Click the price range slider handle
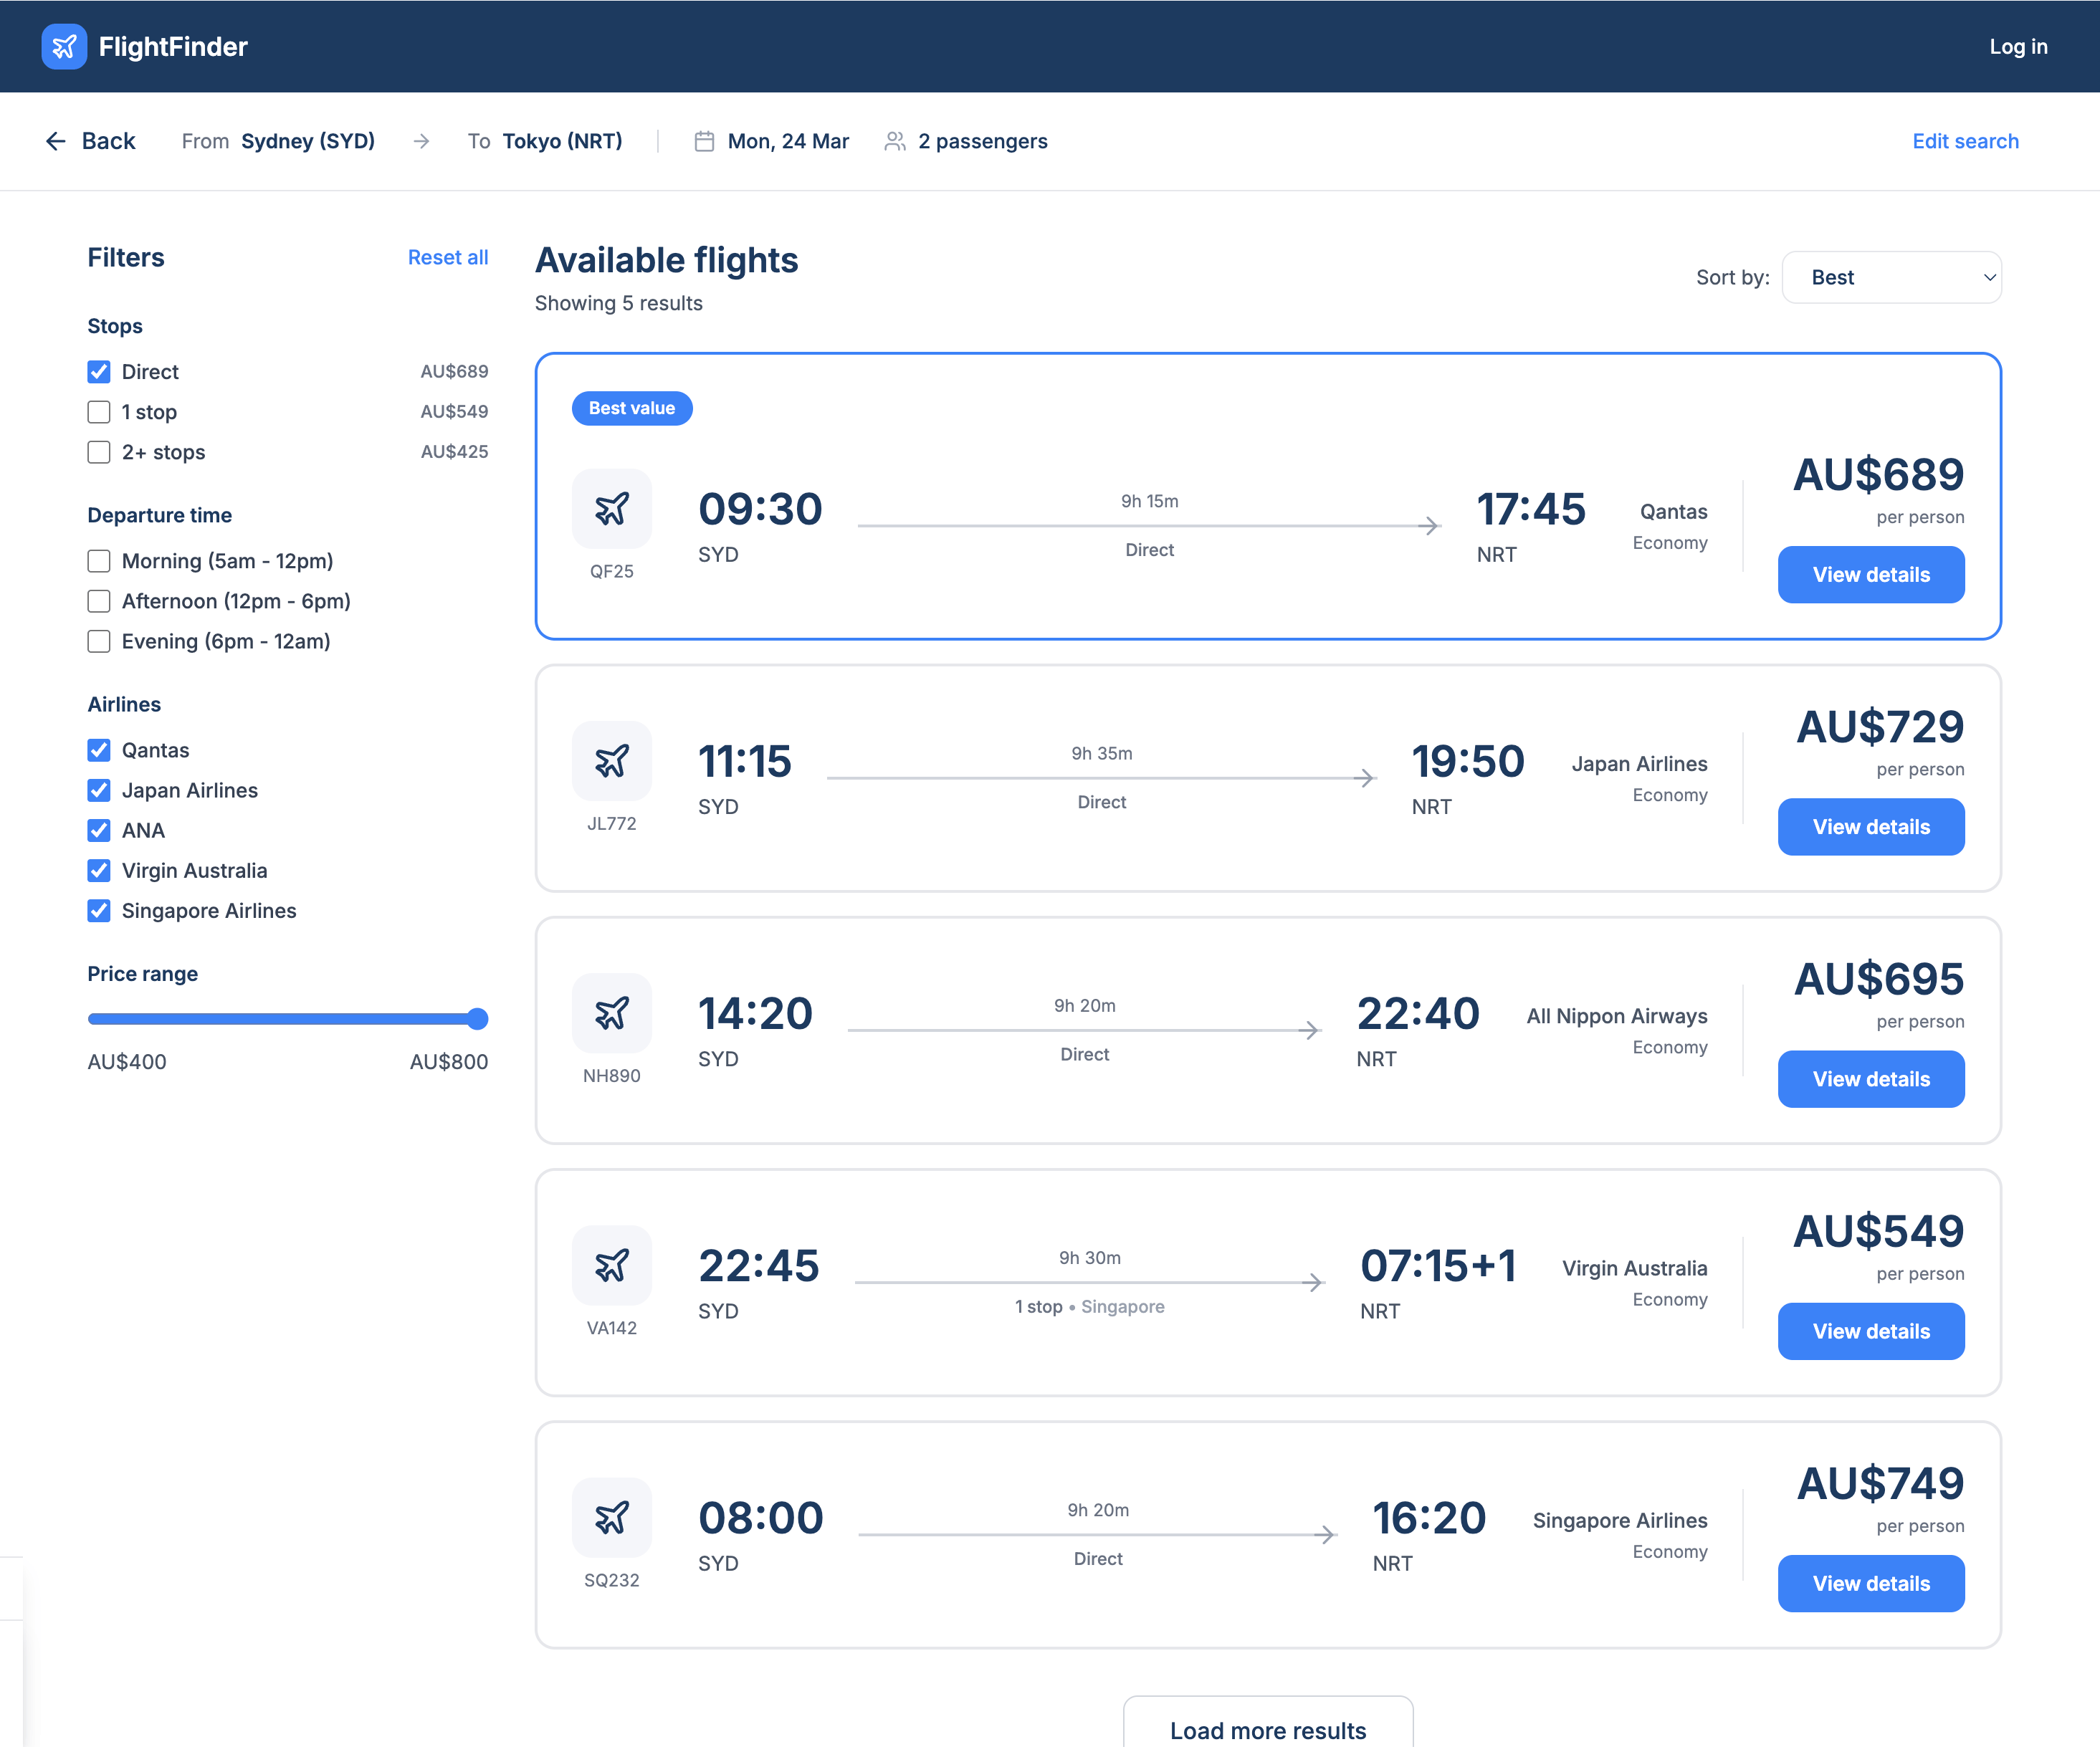 [478, 1019]
